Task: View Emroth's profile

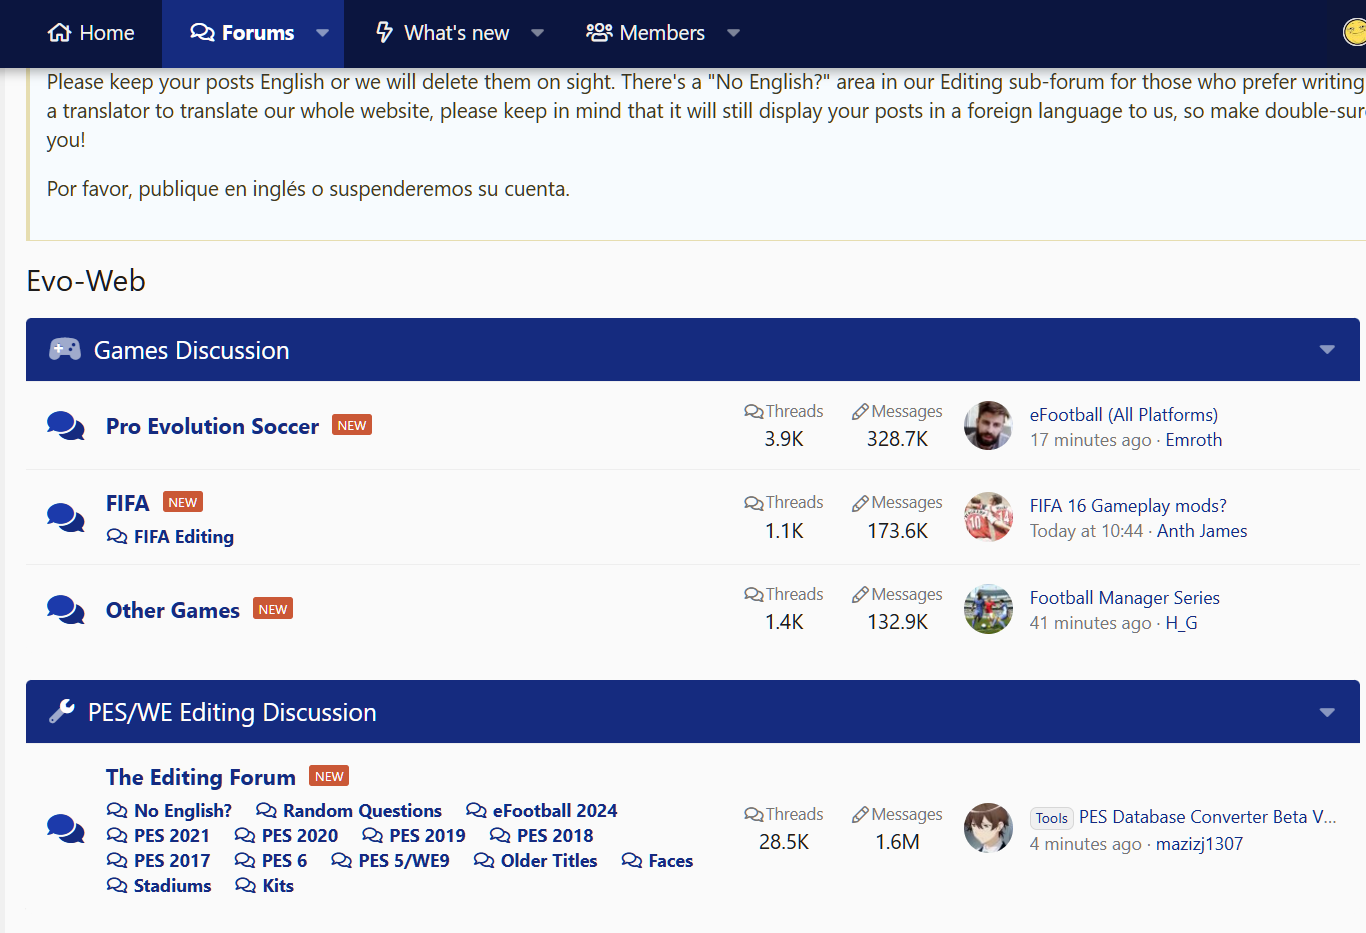Action: [1194, 440]
